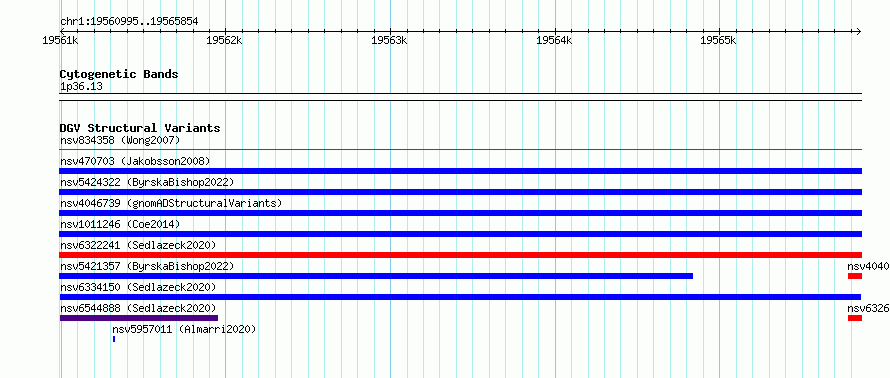Click the small red nsv6326 variant bar
890x378 pixels.
[x=855, y=318]
